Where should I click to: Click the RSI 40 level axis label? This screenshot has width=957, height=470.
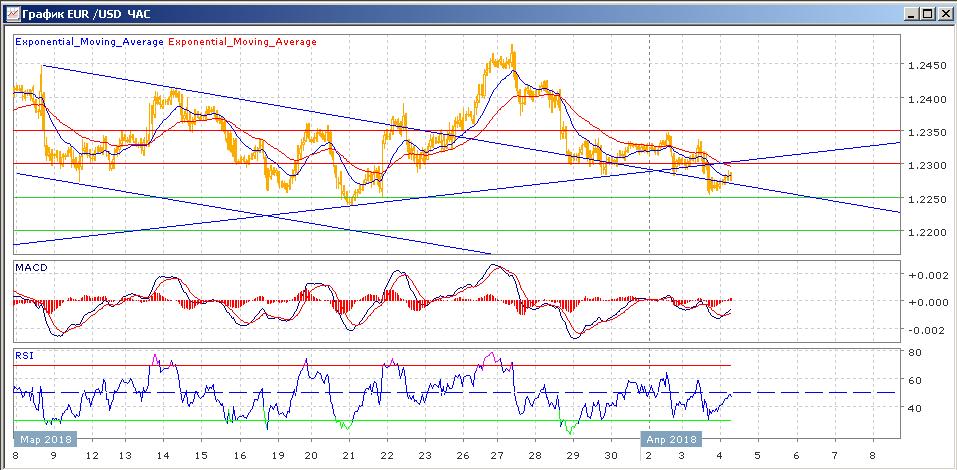[914, 408]
